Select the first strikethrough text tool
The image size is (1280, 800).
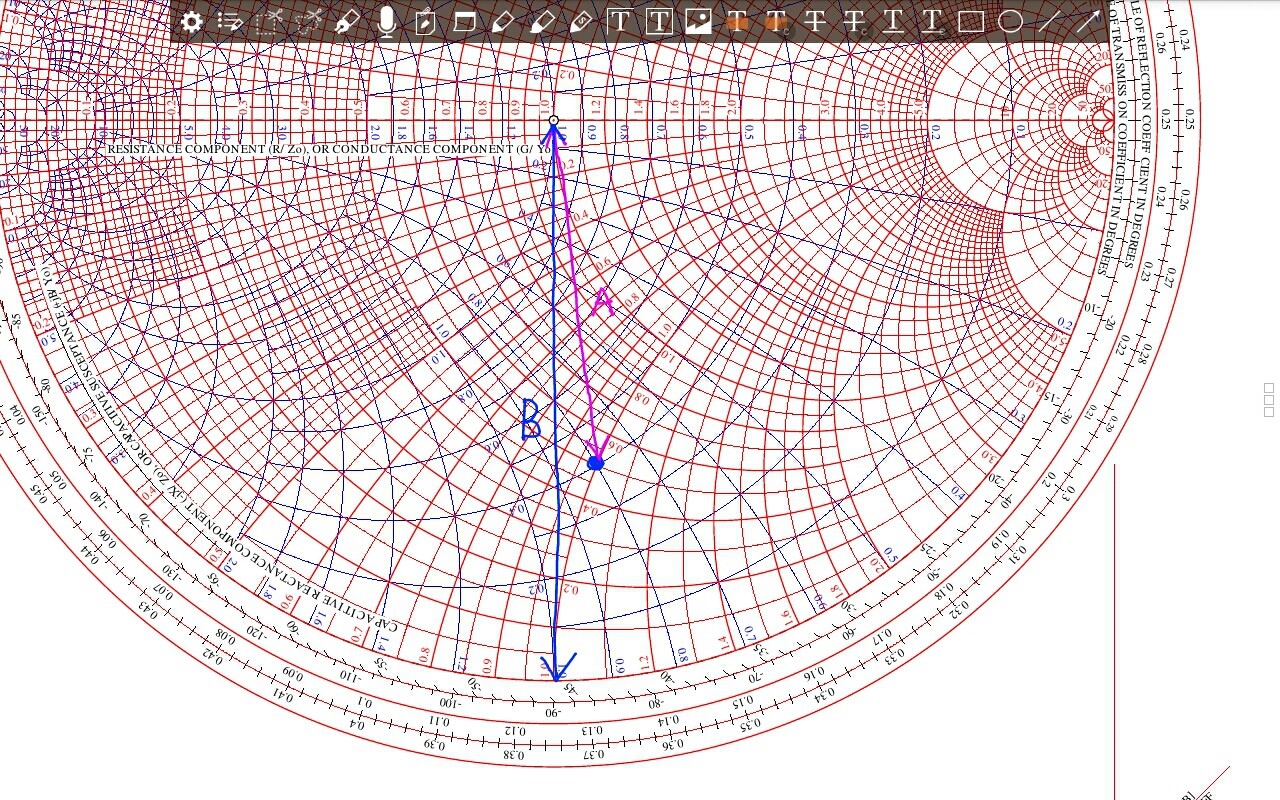click(x=815, y=21)
